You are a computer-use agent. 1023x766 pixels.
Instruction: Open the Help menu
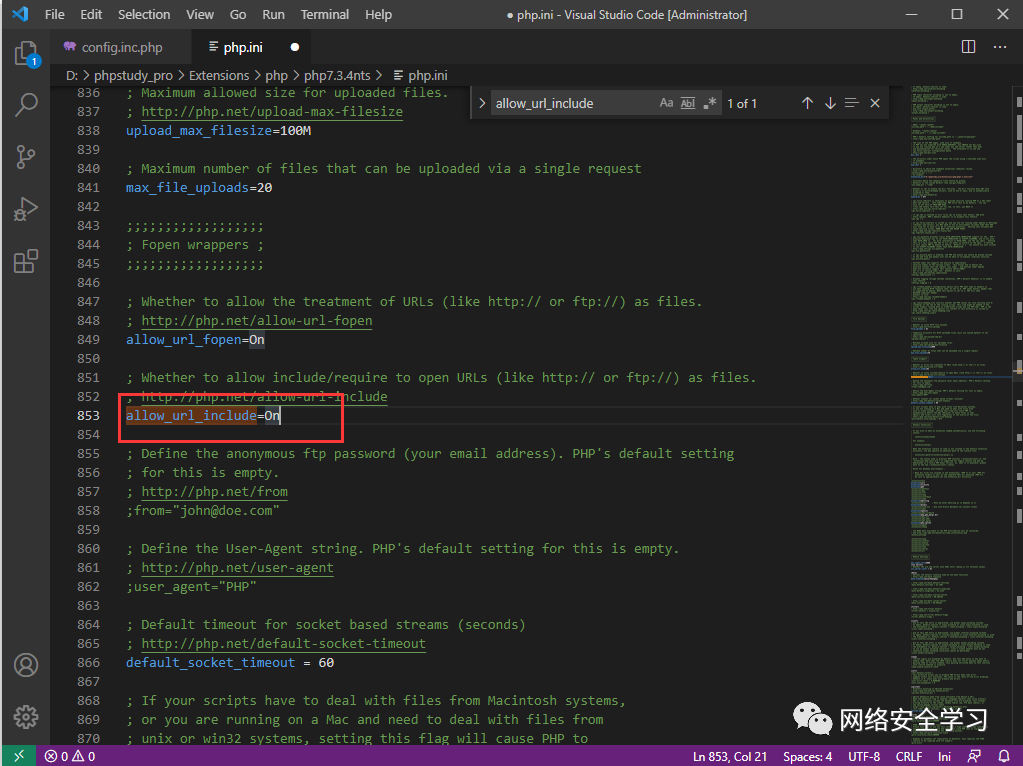[378, 14]
